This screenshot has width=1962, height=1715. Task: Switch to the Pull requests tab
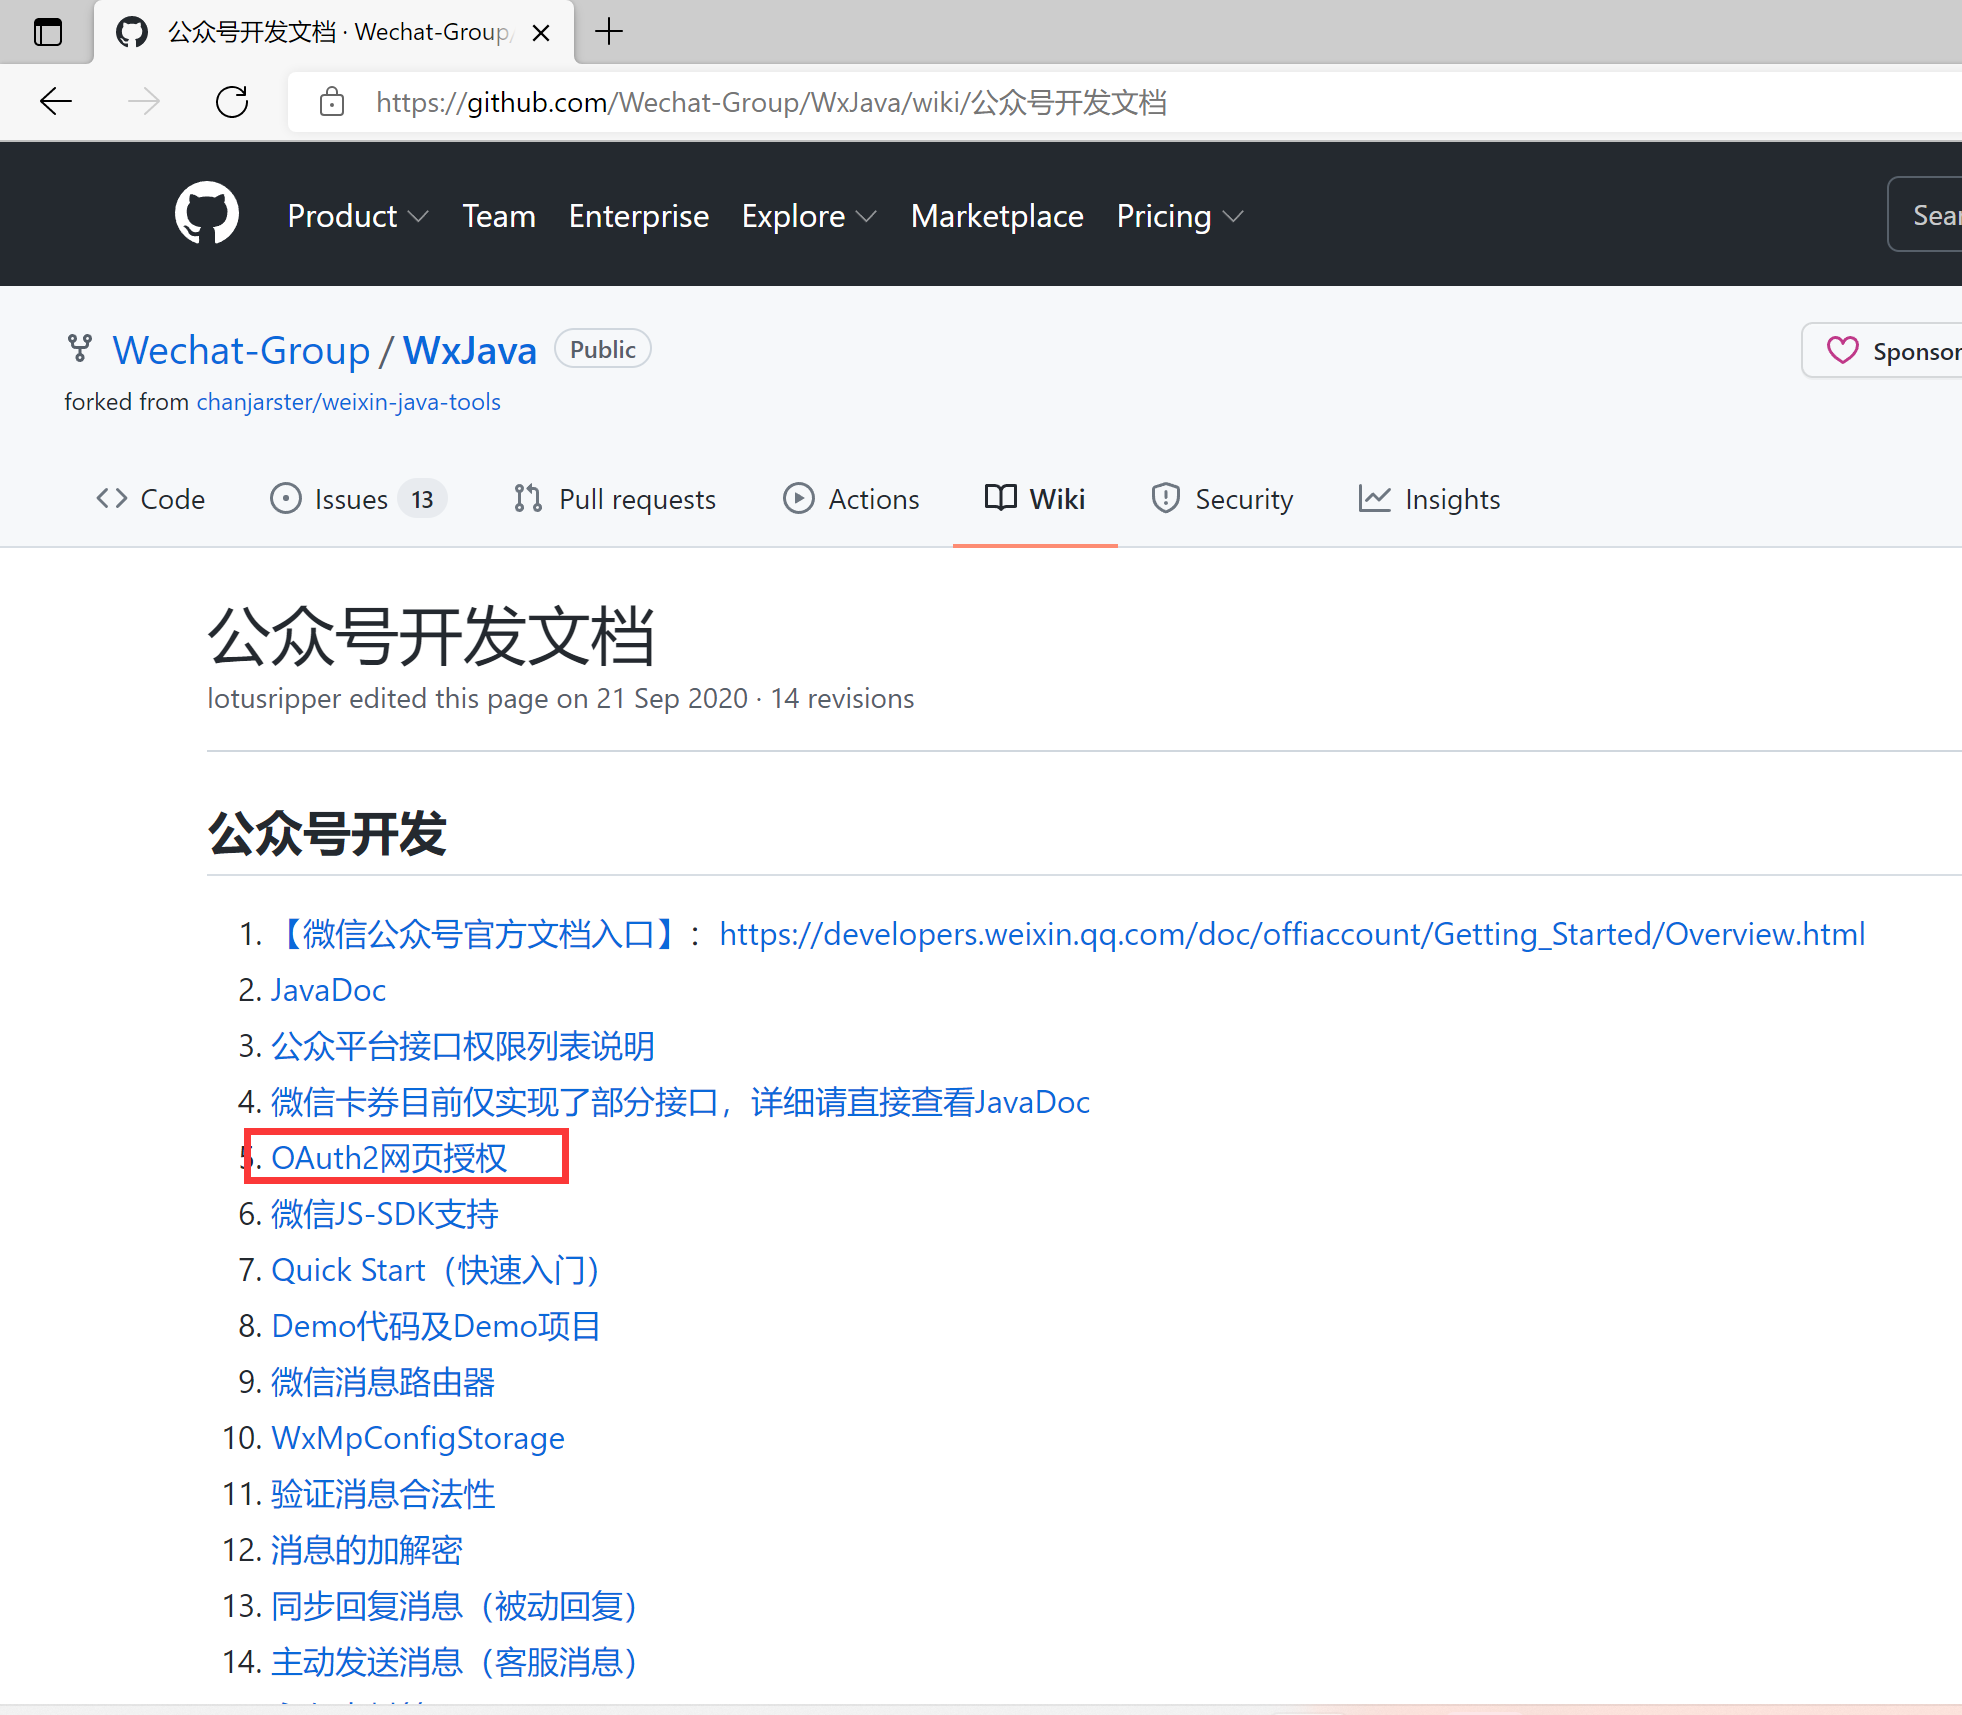point(615,499)
